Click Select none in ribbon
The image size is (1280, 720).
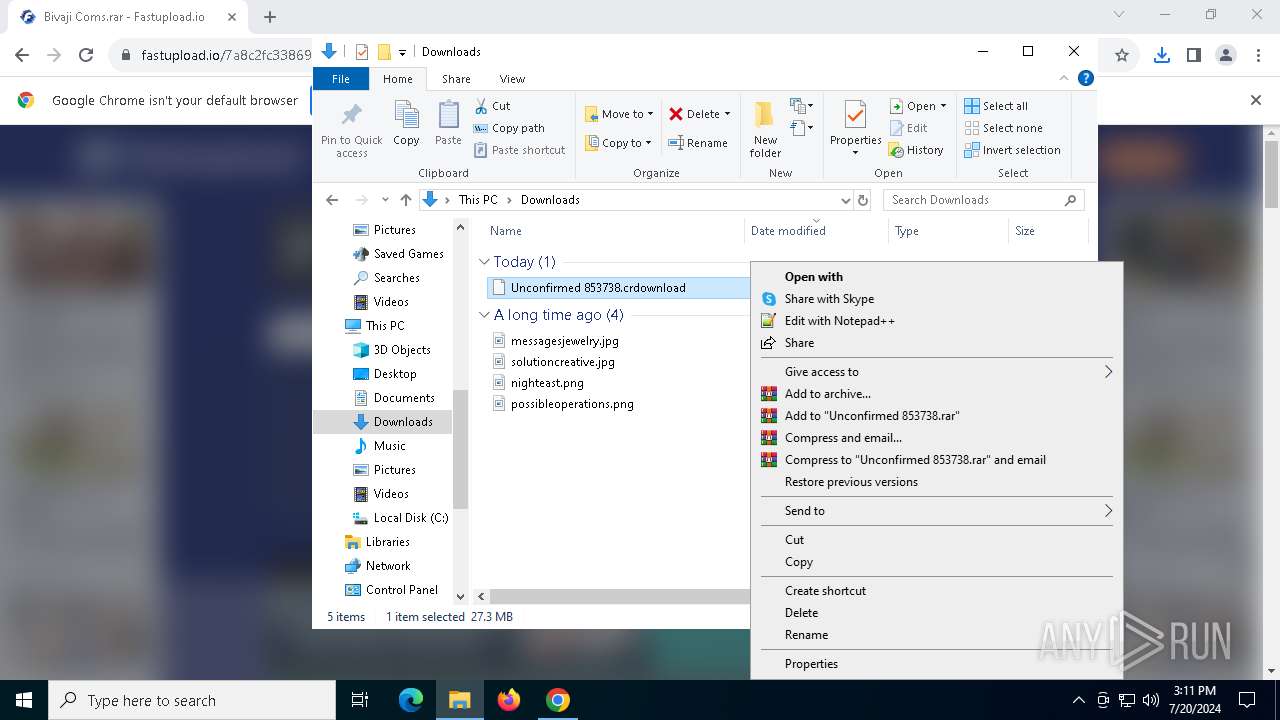pos(1003,128)
